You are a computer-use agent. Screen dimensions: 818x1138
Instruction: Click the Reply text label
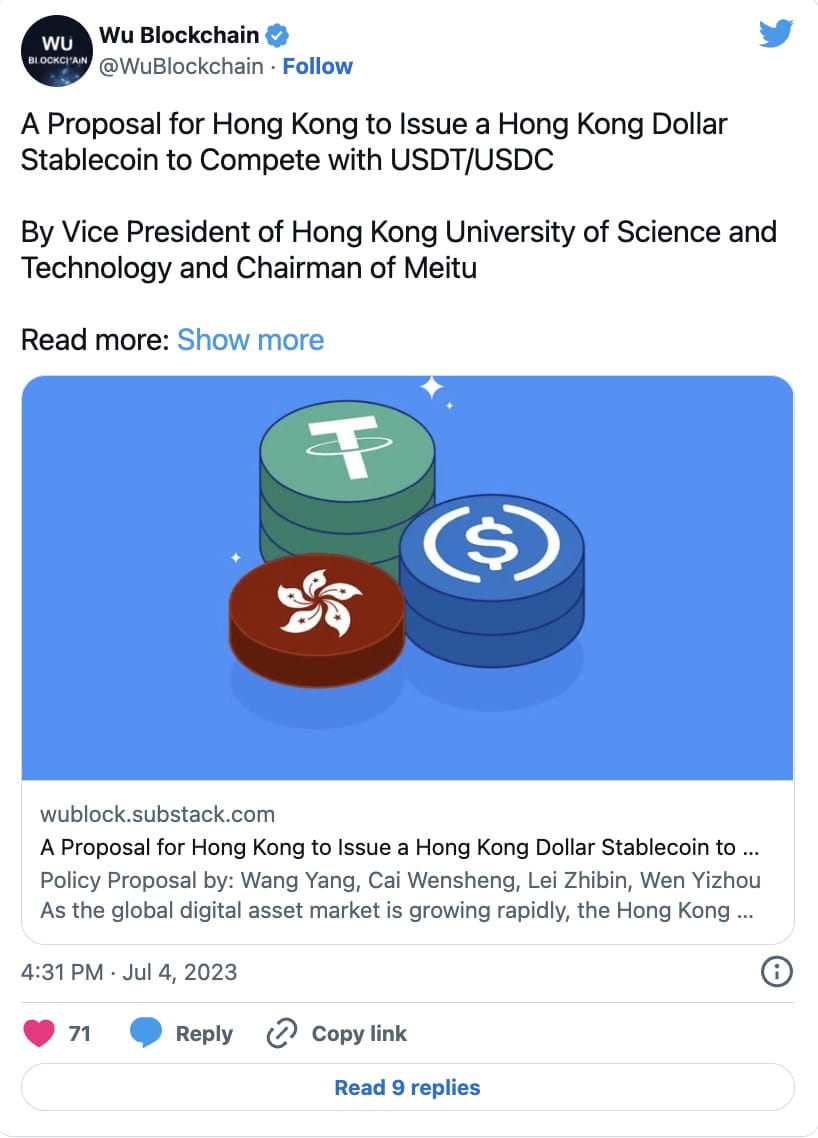click(x=204, y=1034)
